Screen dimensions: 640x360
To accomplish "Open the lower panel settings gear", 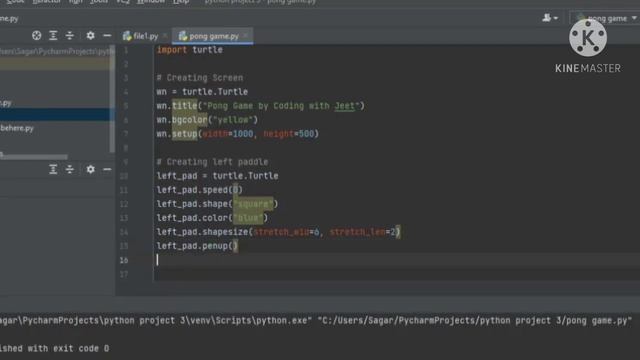I will click(90, 169).
